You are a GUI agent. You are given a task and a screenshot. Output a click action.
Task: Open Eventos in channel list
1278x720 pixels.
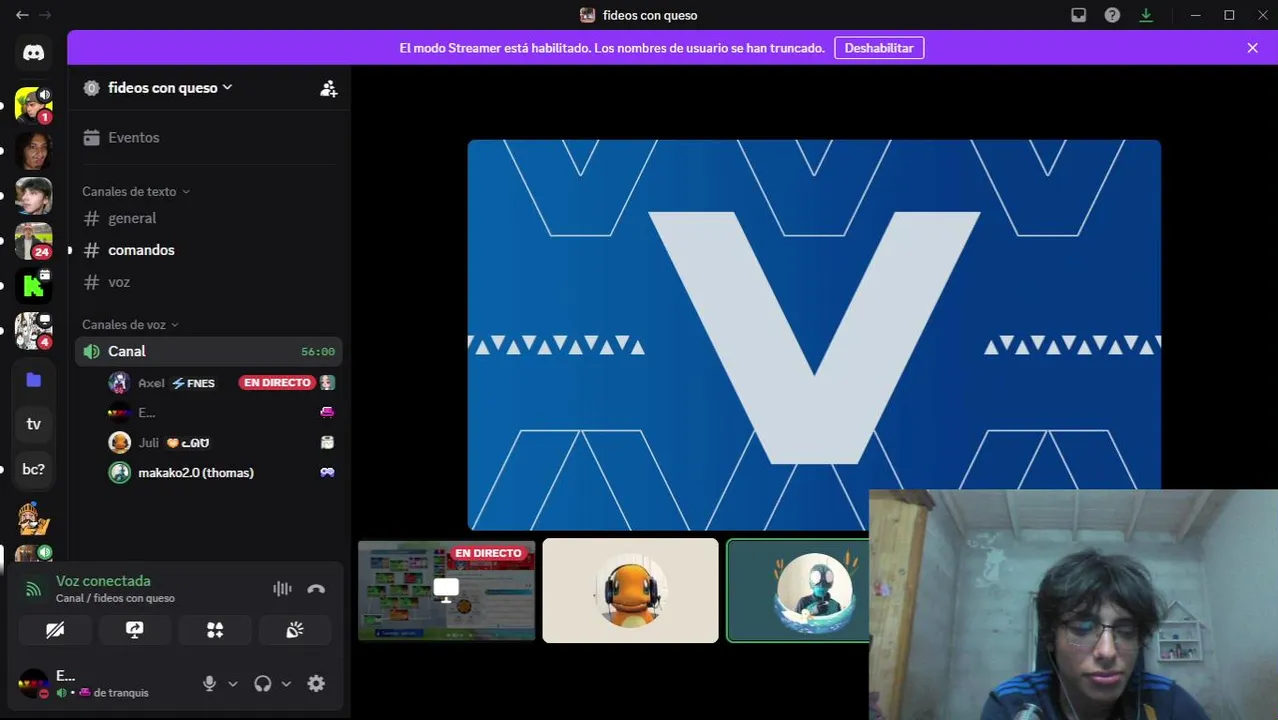click(209, 138)
